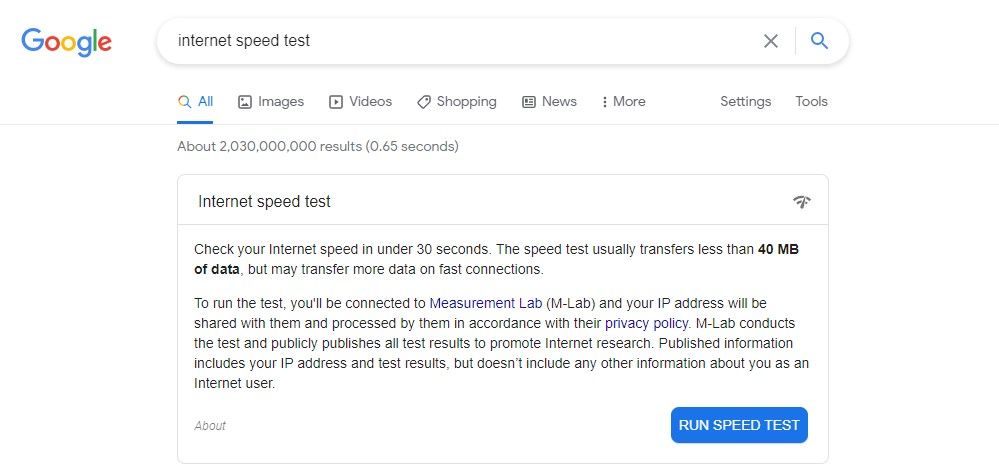Start the test with RUN SPEED TEST
This screenshot has height=471, width=999.
[x=739, y=425]
